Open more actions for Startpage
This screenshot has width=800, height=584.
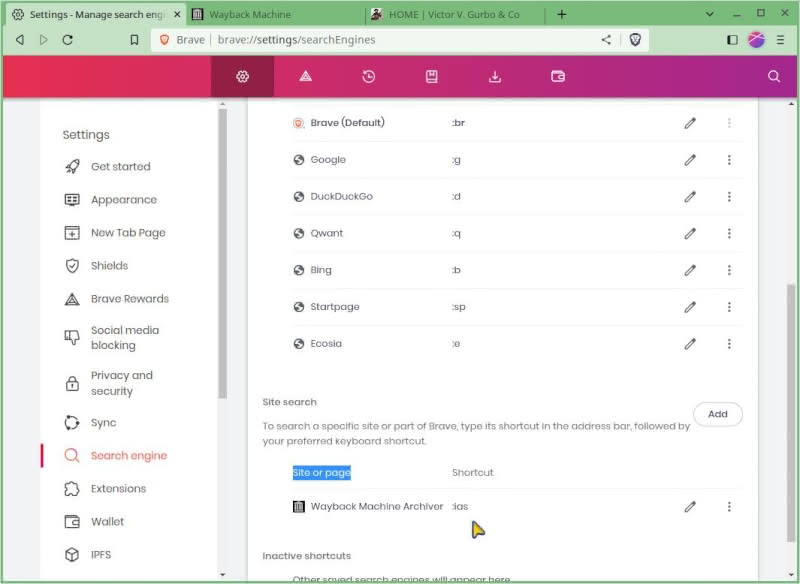(x=729, y=307)
